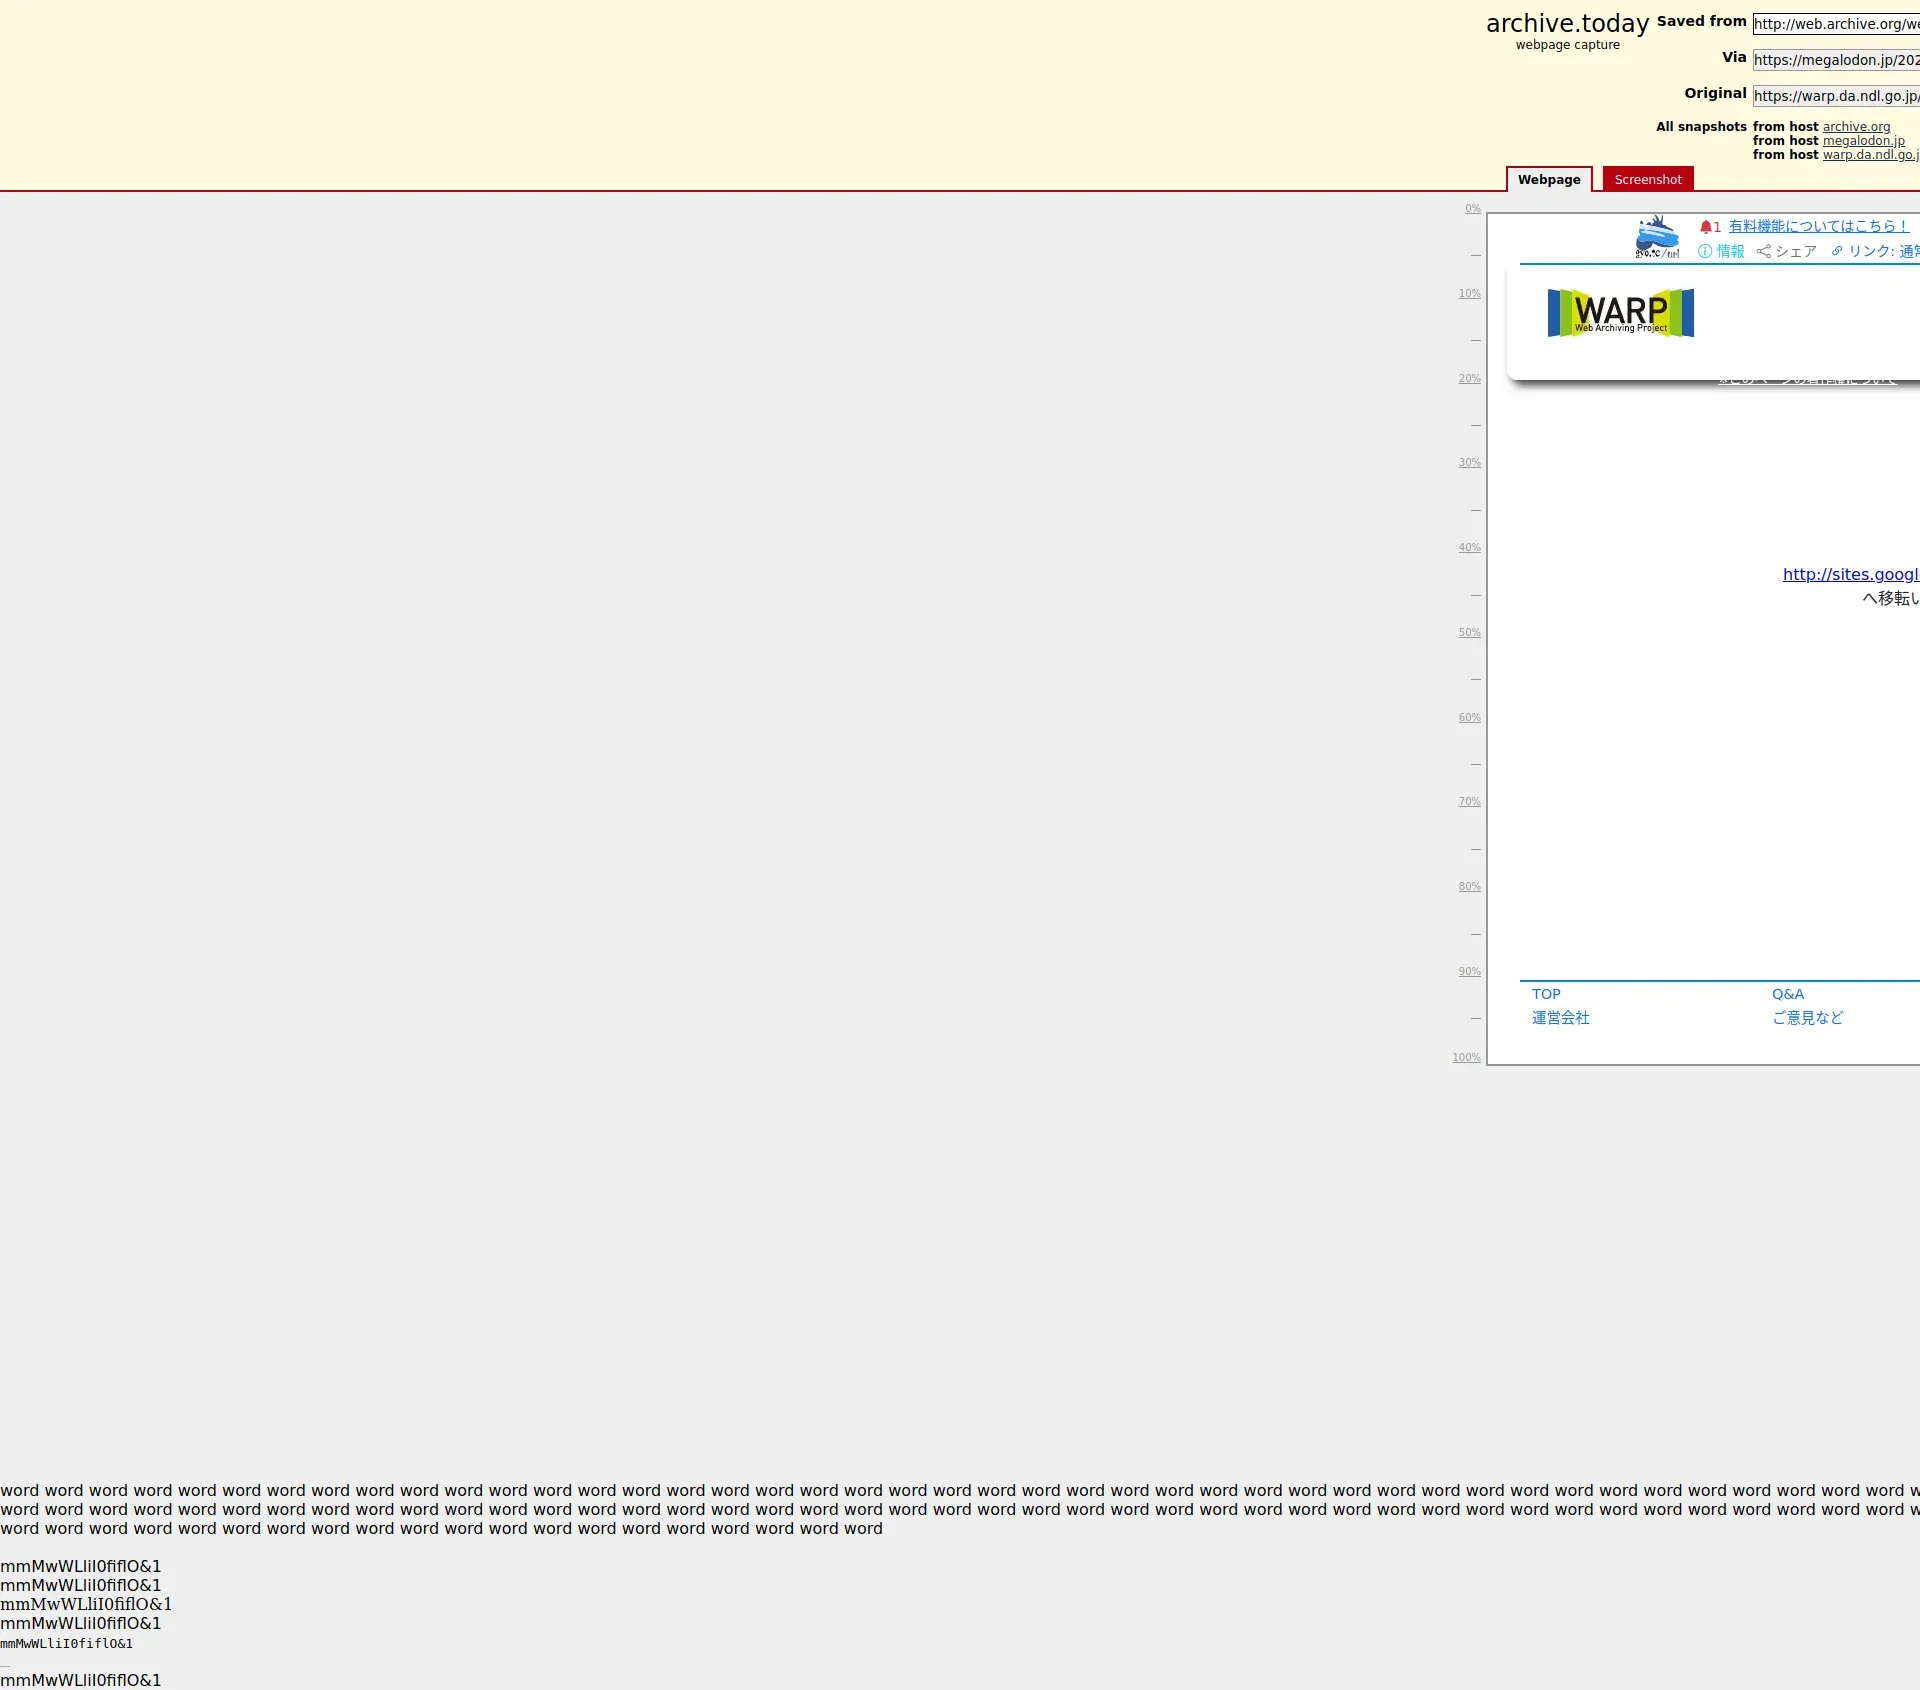Jump to the 100% page marker
This screenshot has width=1920, height=1690.
tap(1466, 1057)
